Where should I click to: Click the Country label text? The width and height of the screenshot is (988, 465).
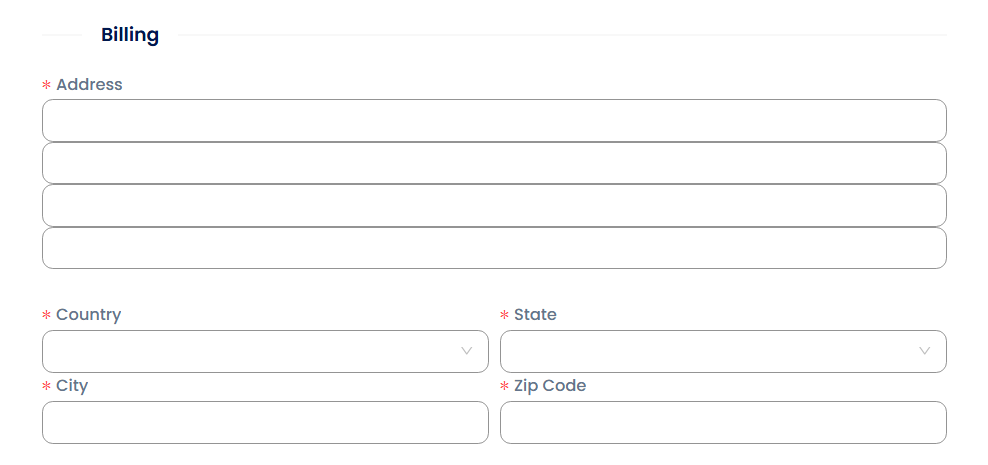[x=88, y=315]
